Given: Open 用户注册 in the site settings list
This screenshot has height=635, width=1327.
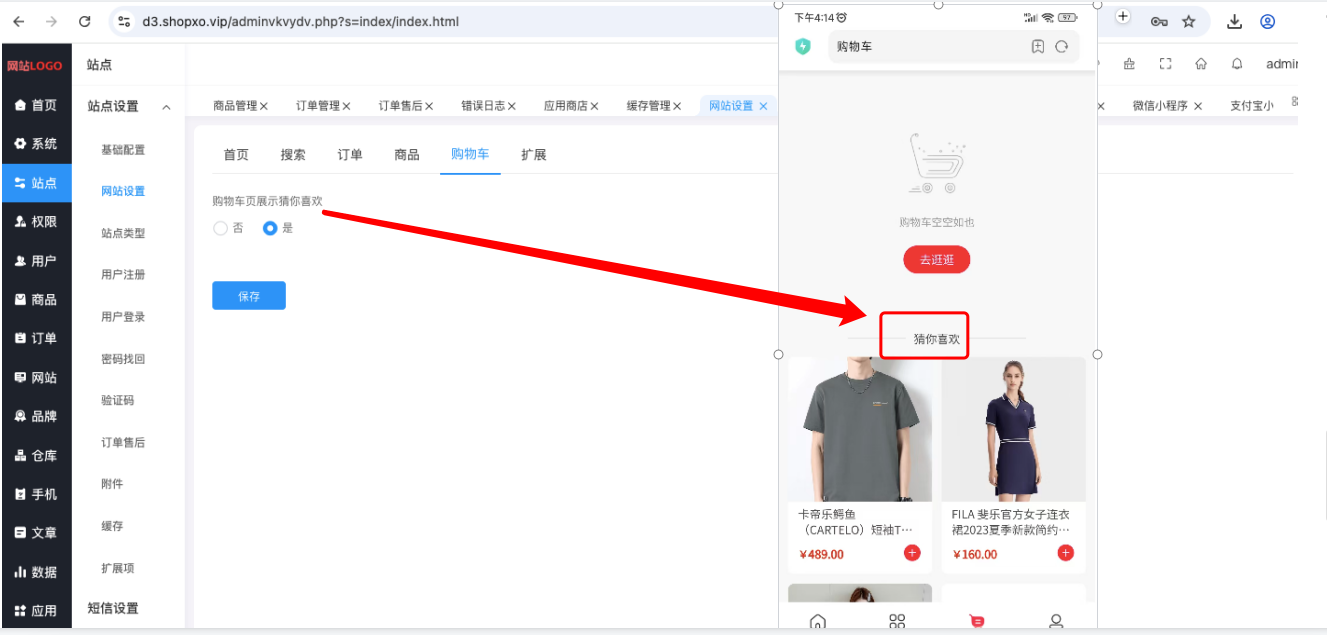Looking at the screenshot, I should coord(123,275).
